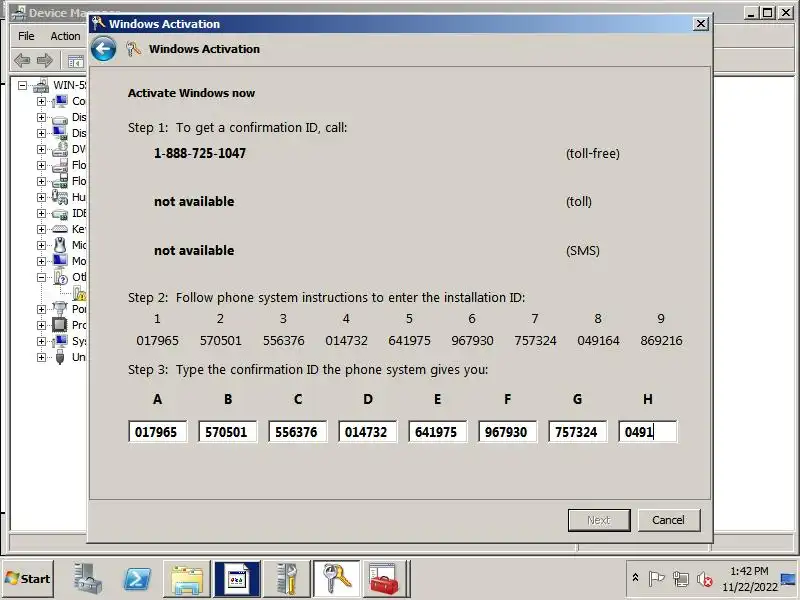The width and height of the screenshot is (800, 600).
Task: Click confirmation ID field H
Action: (647, 432)
